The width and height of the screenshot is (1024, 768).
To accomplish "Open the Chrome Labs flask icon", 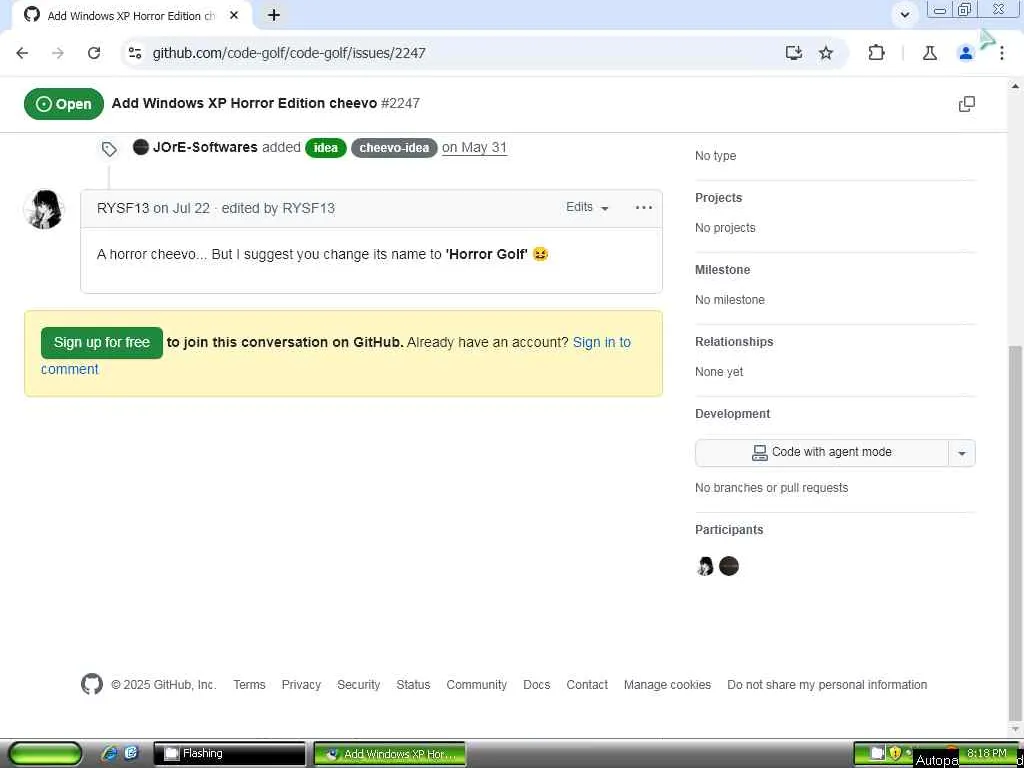I will click(930, 53).
